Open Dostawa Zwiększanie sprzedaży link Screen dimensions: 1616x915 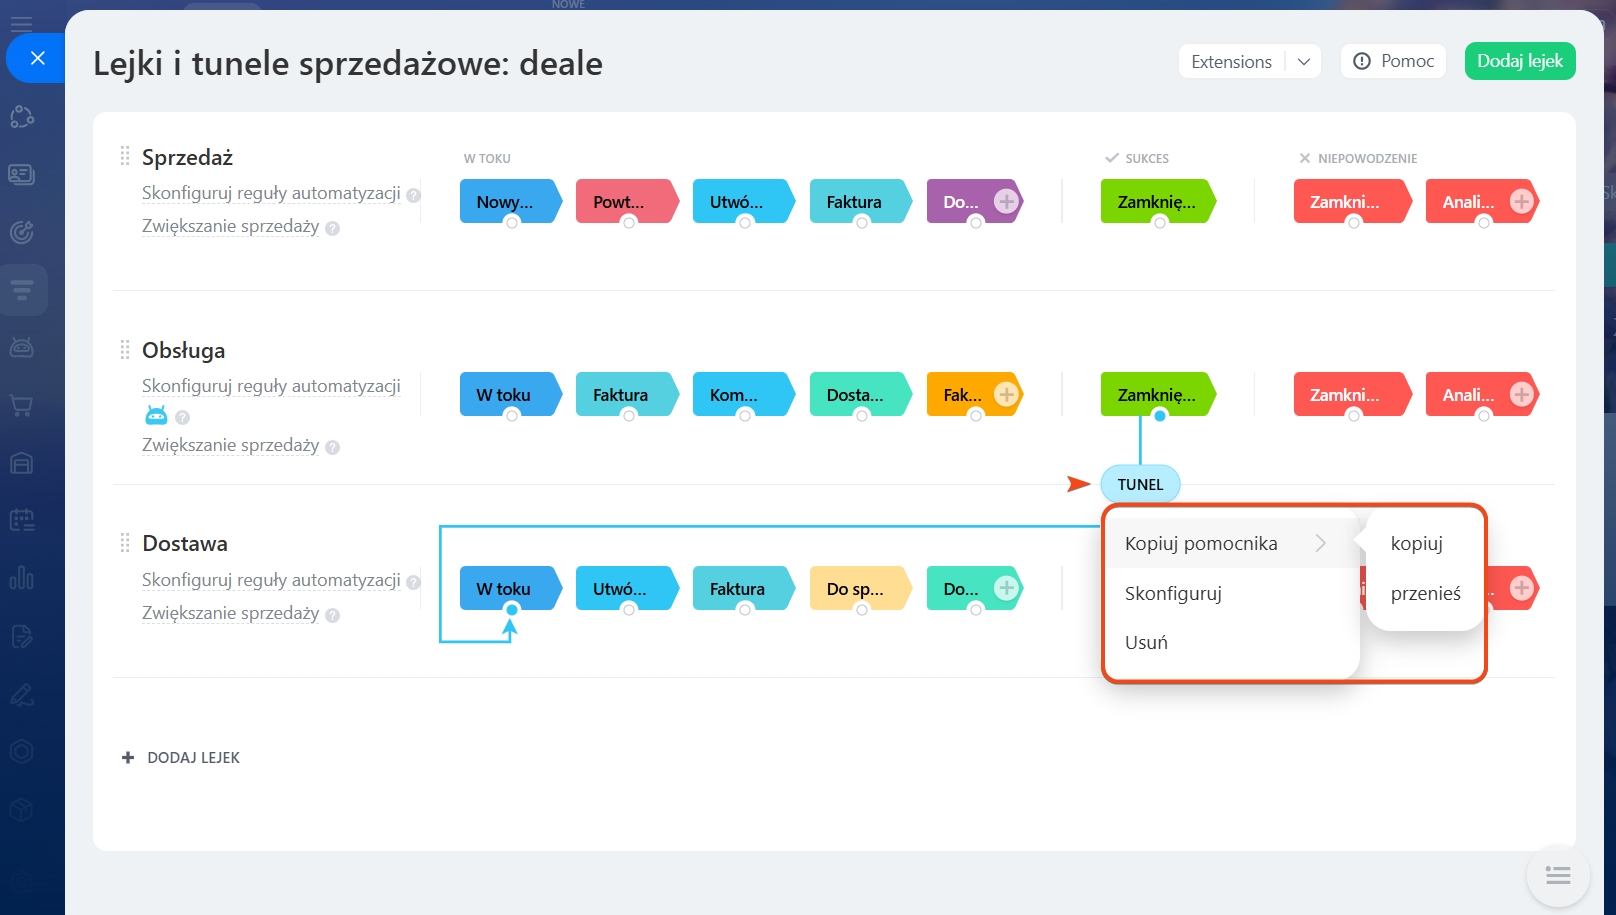pyautogui.click(x=230, y=613)
